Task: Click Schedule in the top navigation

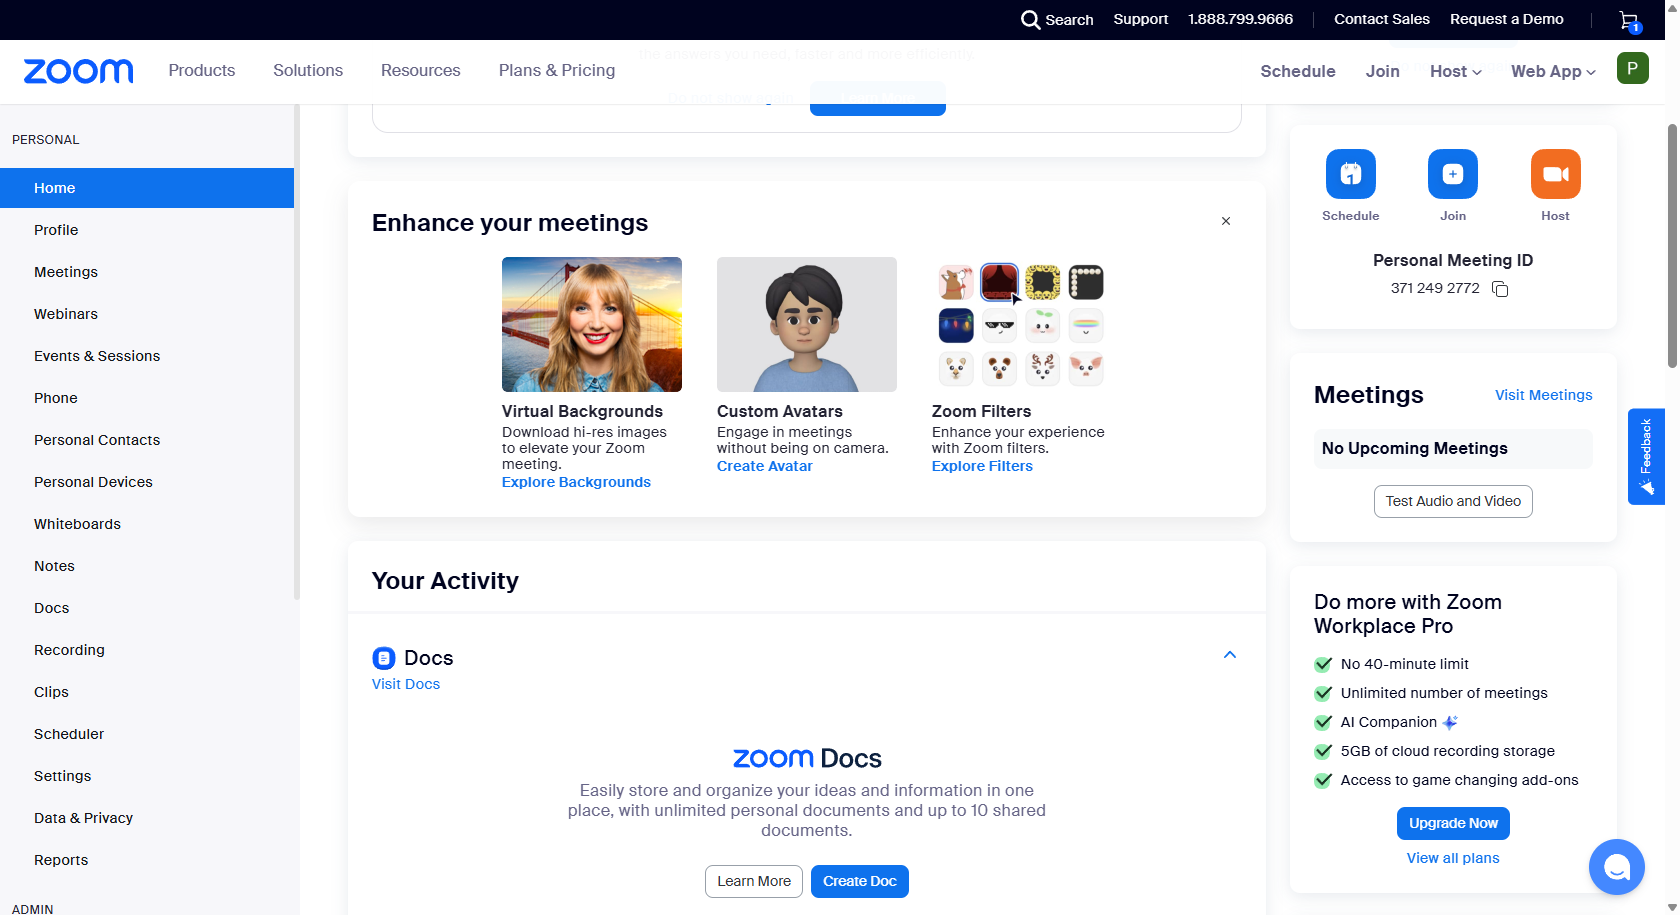Action: (x=1298, y=71)
